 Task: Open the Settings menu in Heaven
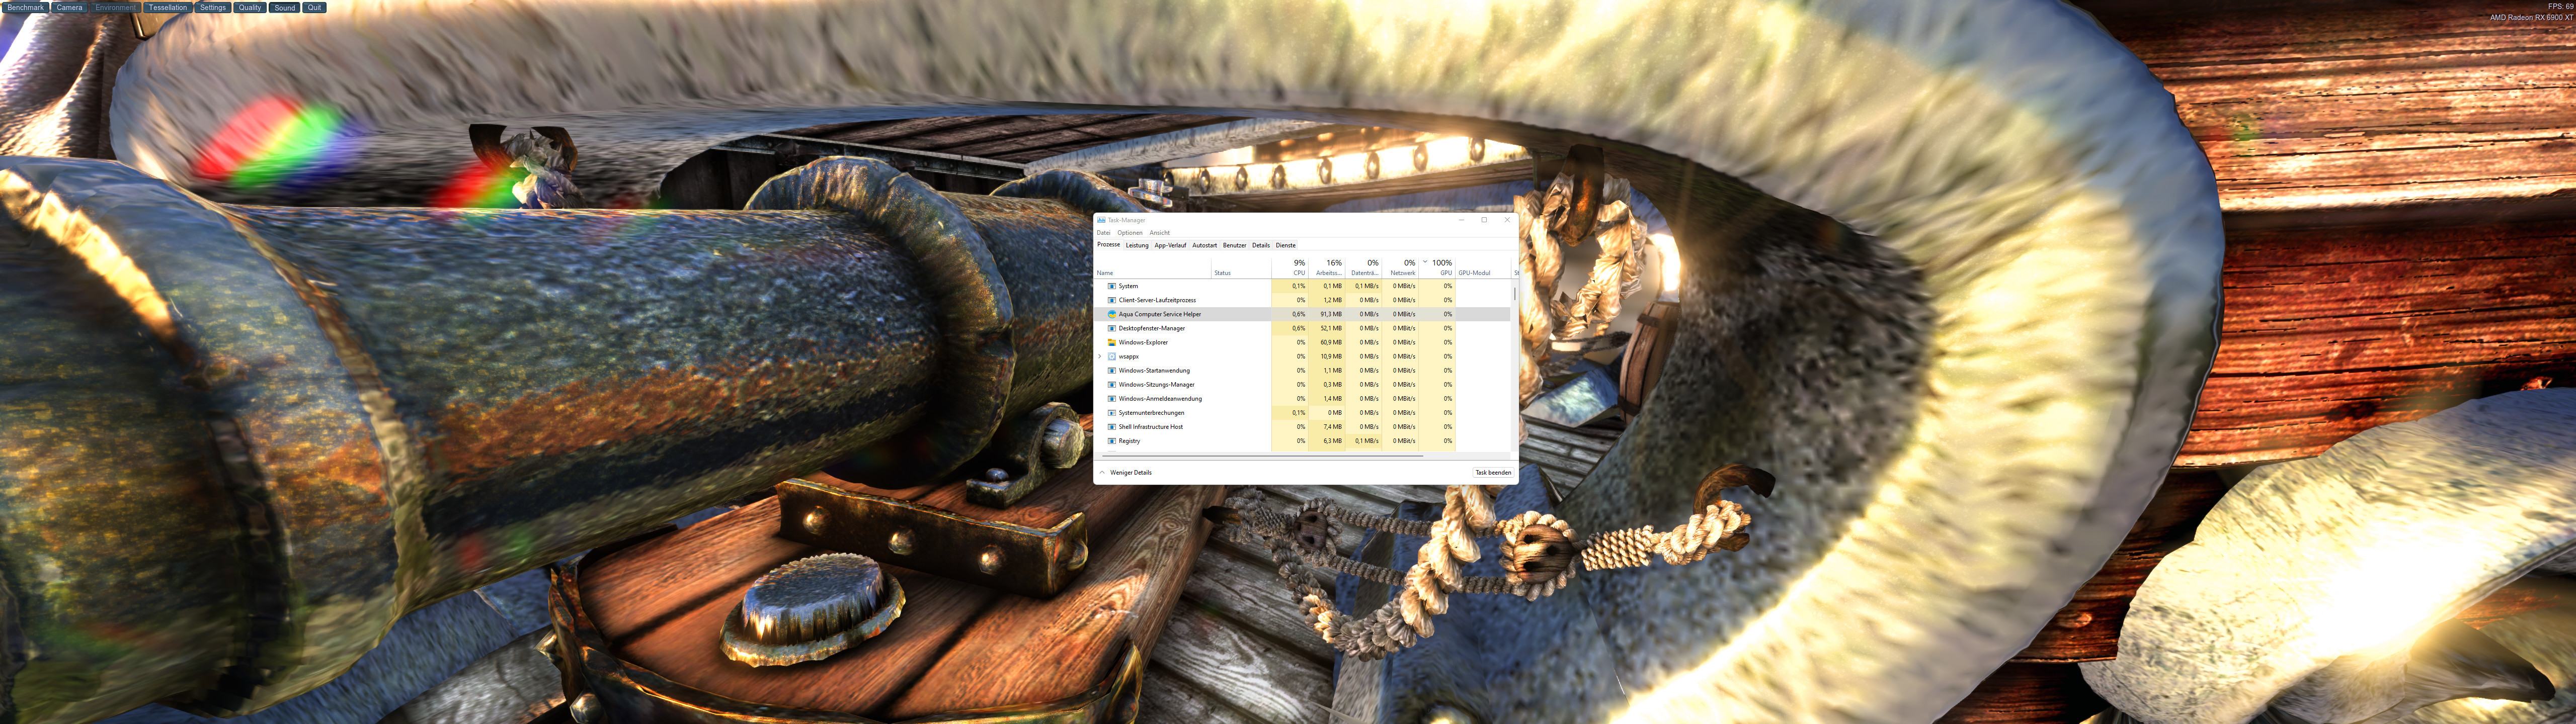point(213,7)
